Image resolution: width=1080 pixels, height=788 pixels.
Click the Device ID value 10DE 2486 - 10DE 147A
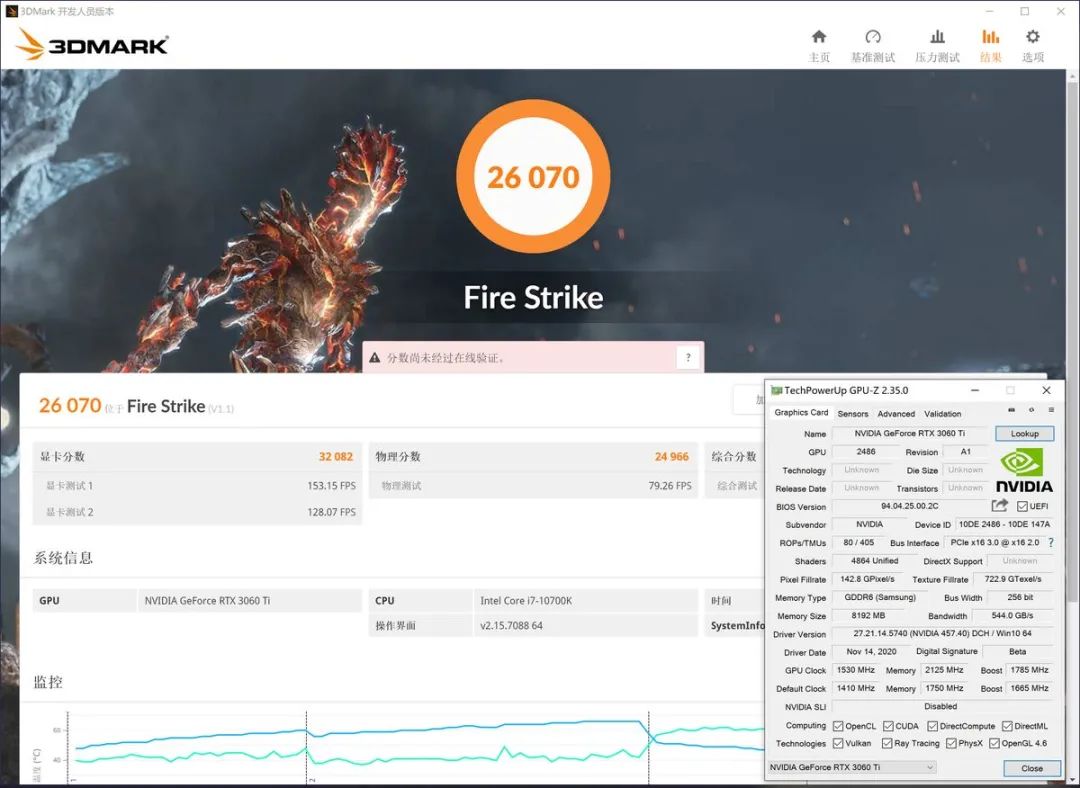click(1004, 525)
